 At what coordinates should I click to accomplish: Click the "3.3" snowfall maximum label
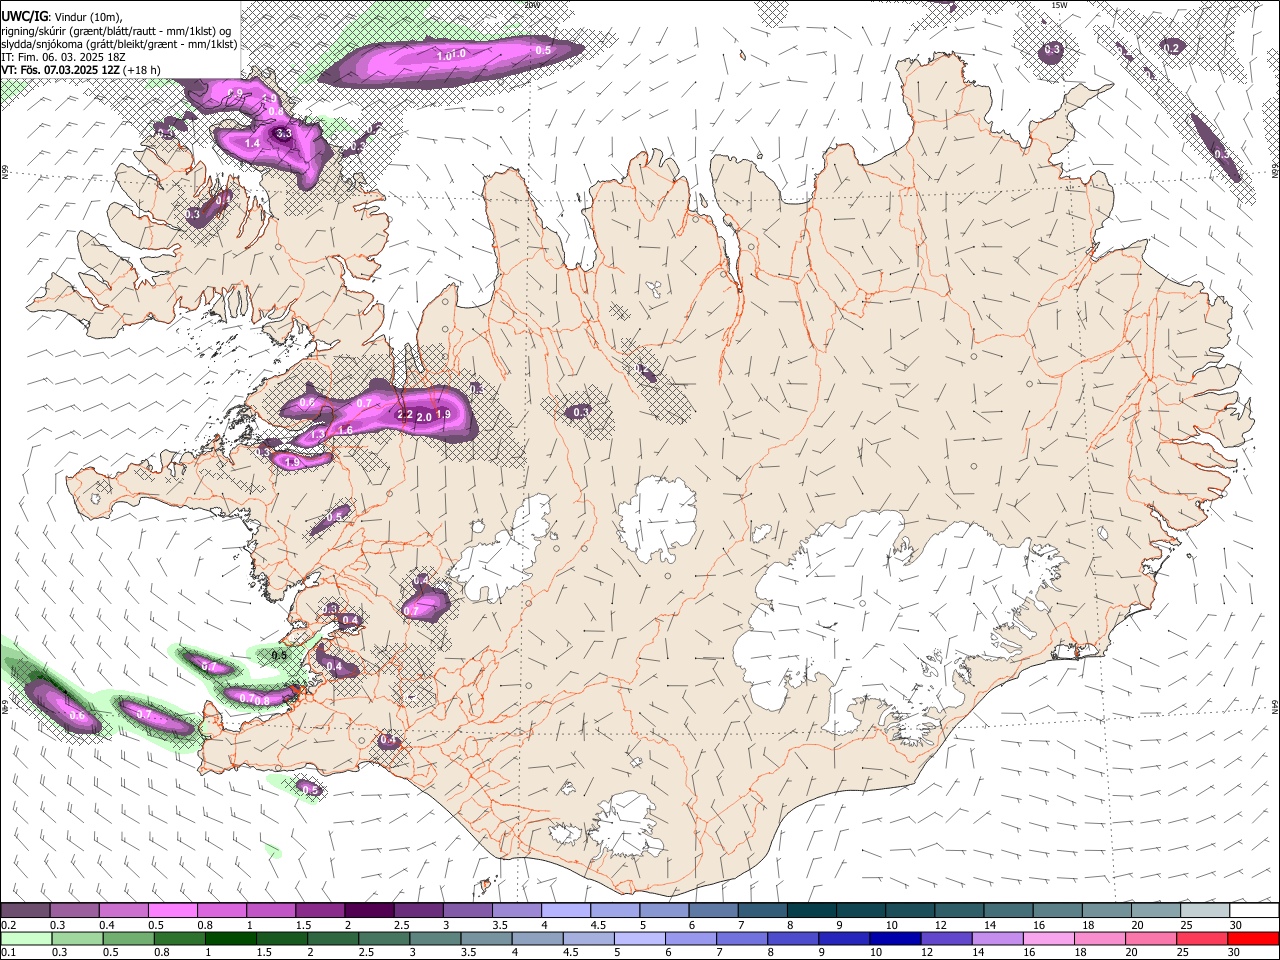click(x=284, y=133)
